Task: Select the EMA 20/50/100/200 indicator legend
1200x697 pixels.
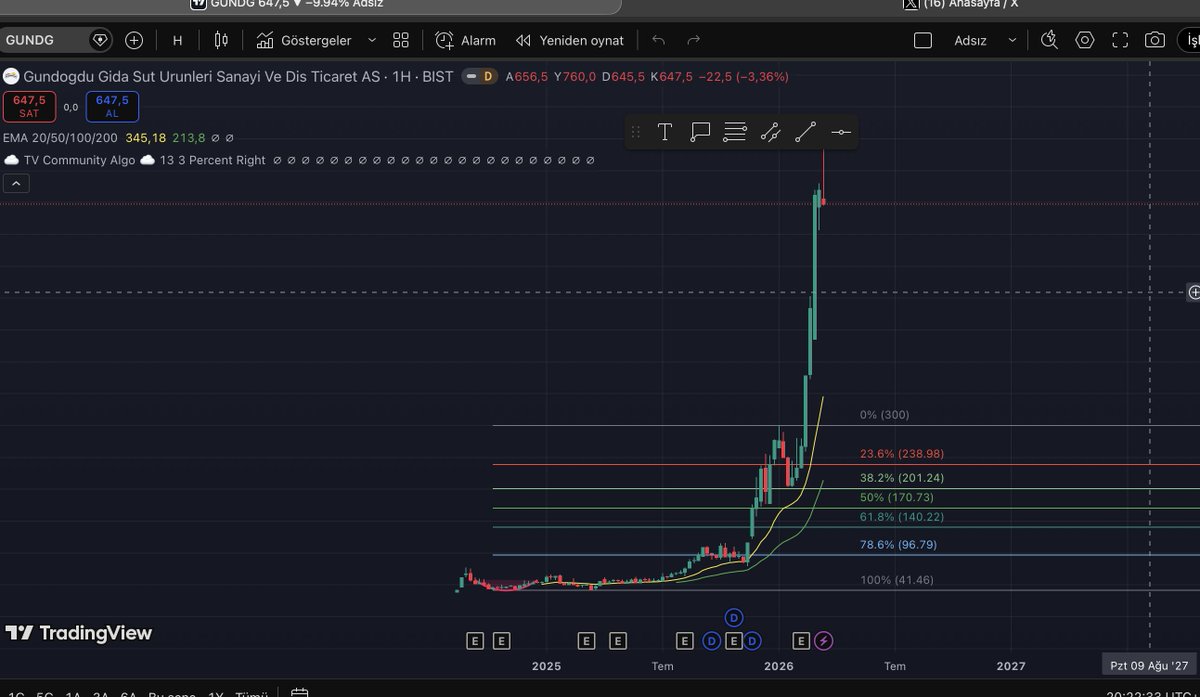Action: click(60, 138)
